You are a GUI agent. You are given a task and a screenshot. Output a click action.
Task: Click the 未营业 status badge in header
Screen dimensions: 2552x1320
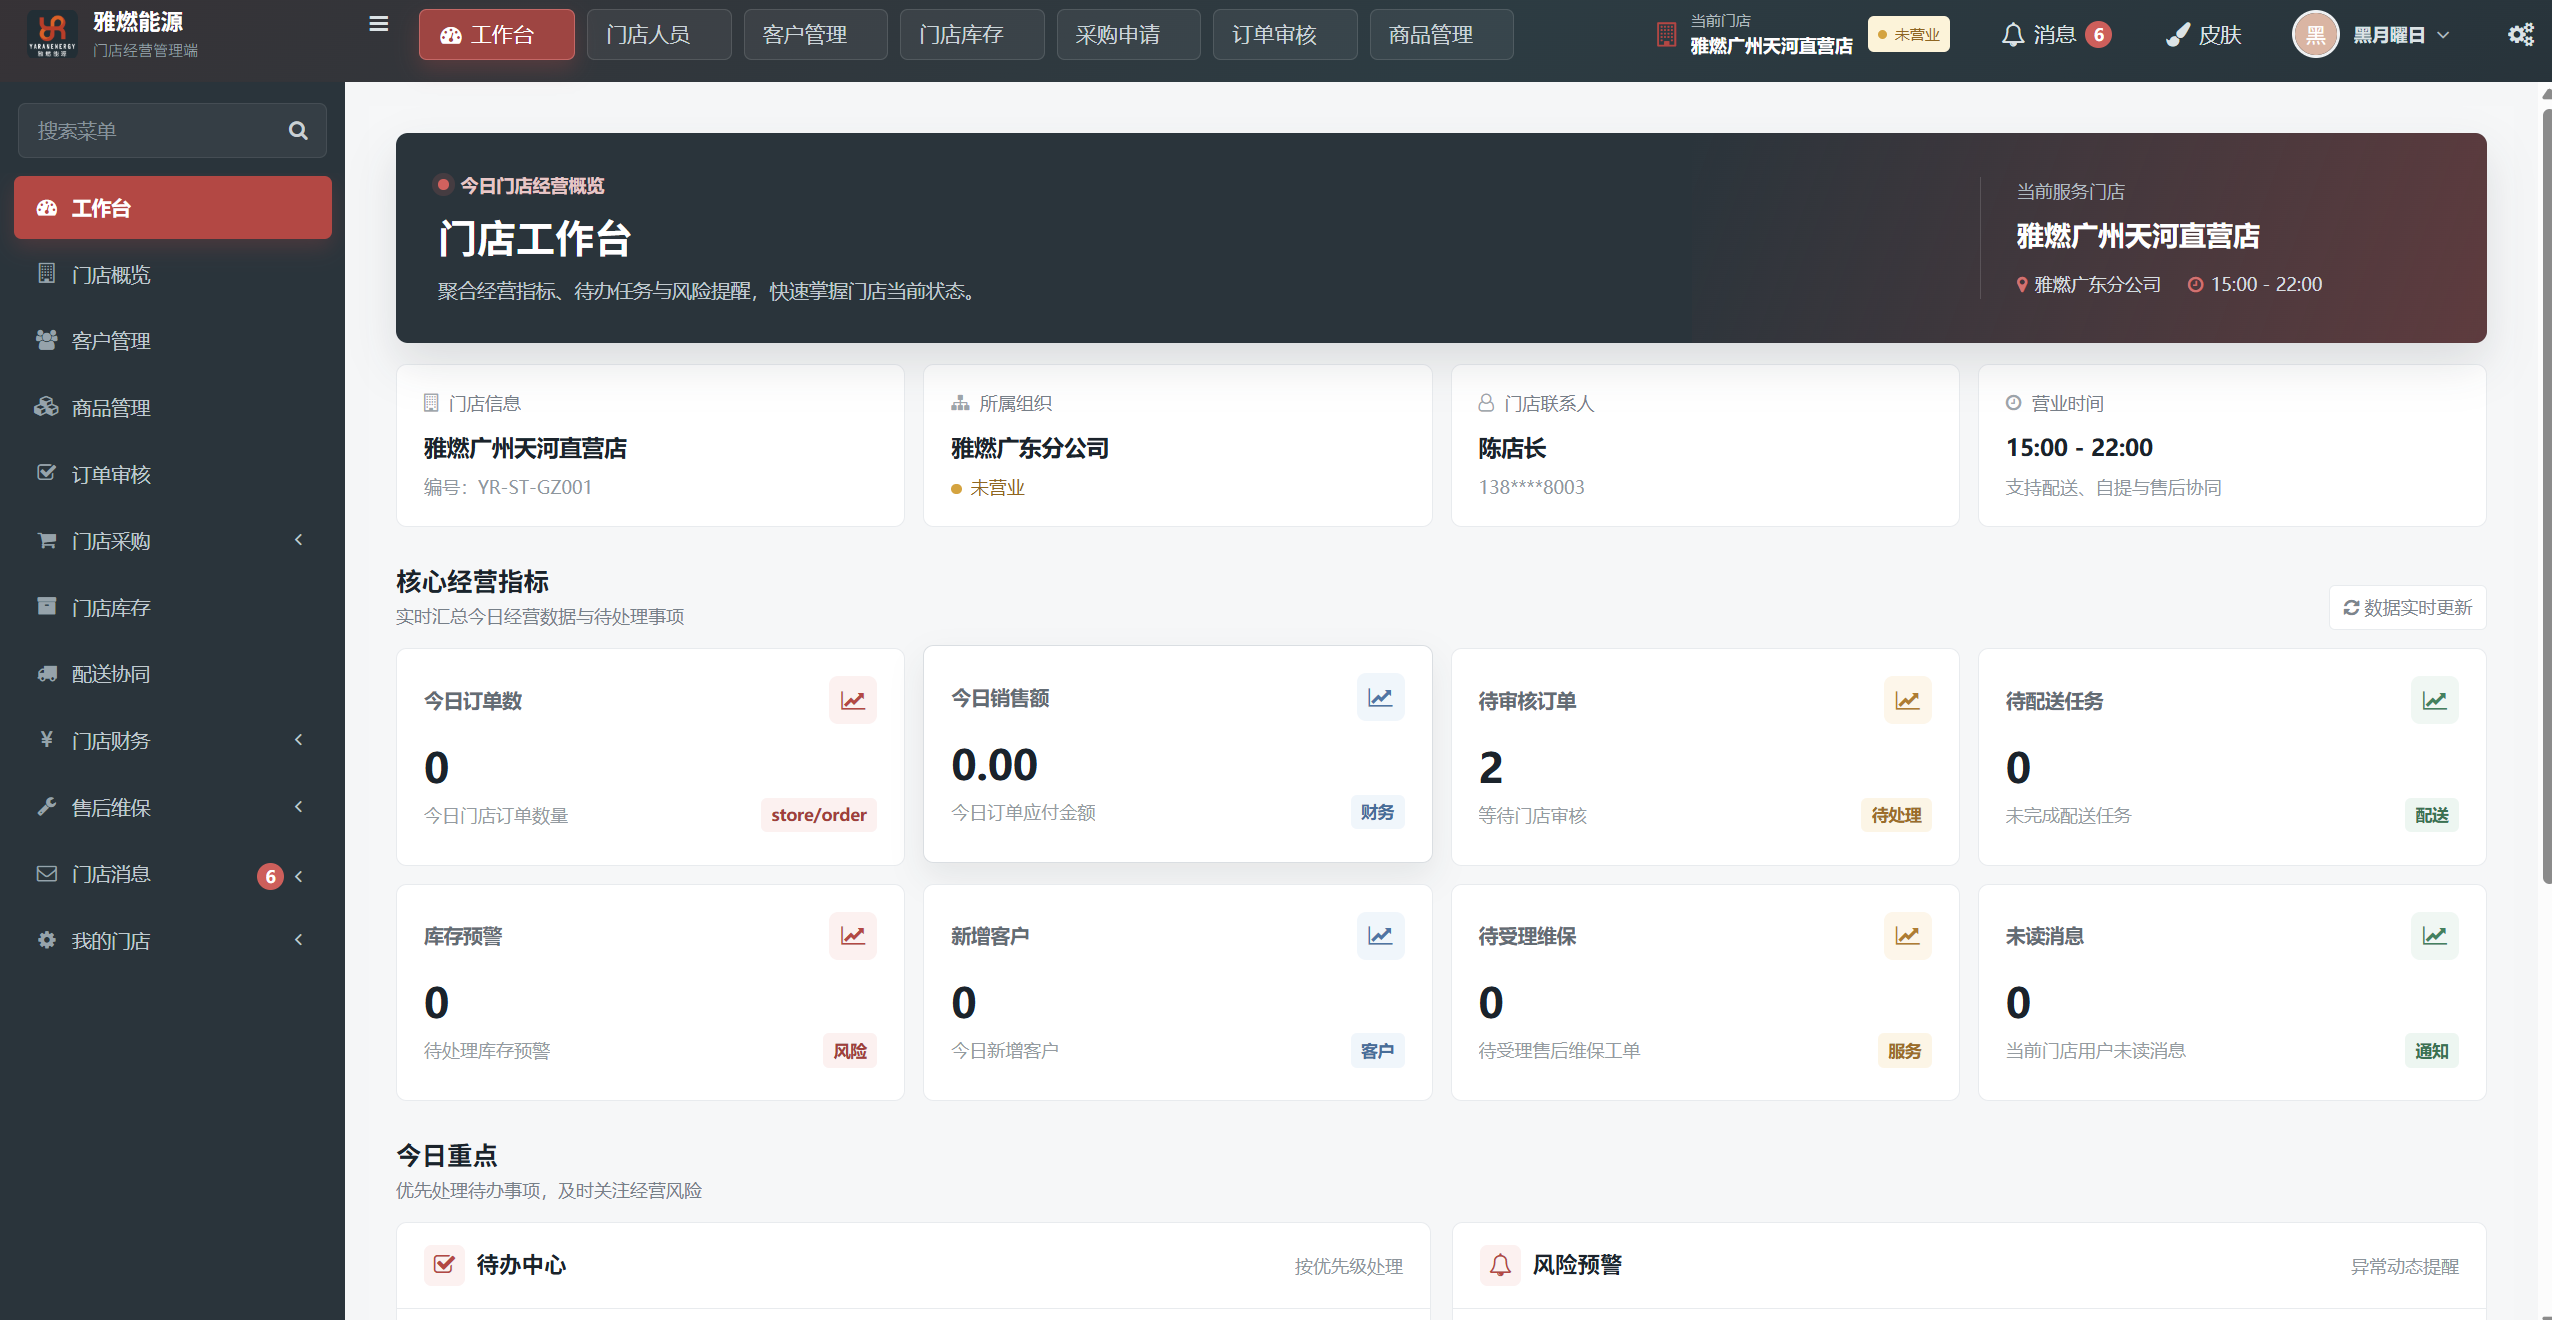tap(1908, 35)
